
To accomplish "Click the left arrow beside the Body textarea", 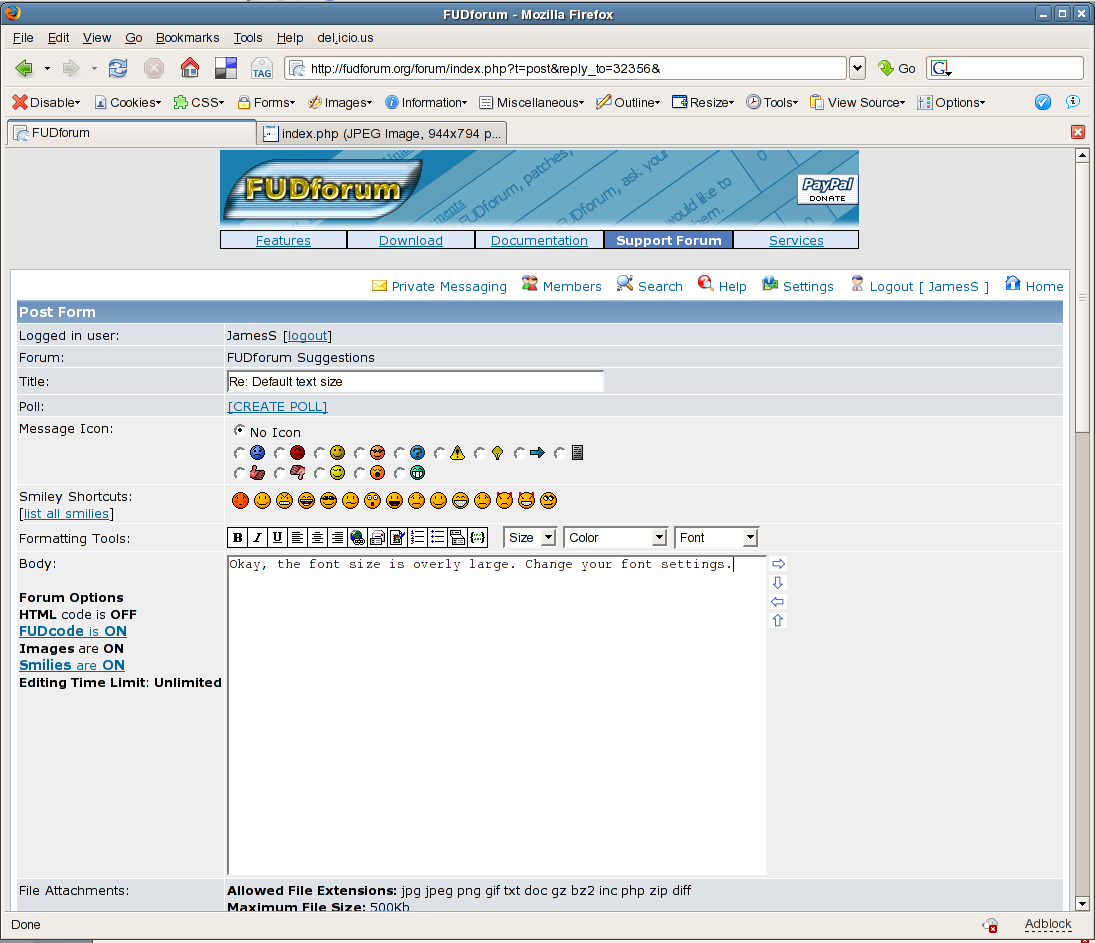I will point(778,601).
